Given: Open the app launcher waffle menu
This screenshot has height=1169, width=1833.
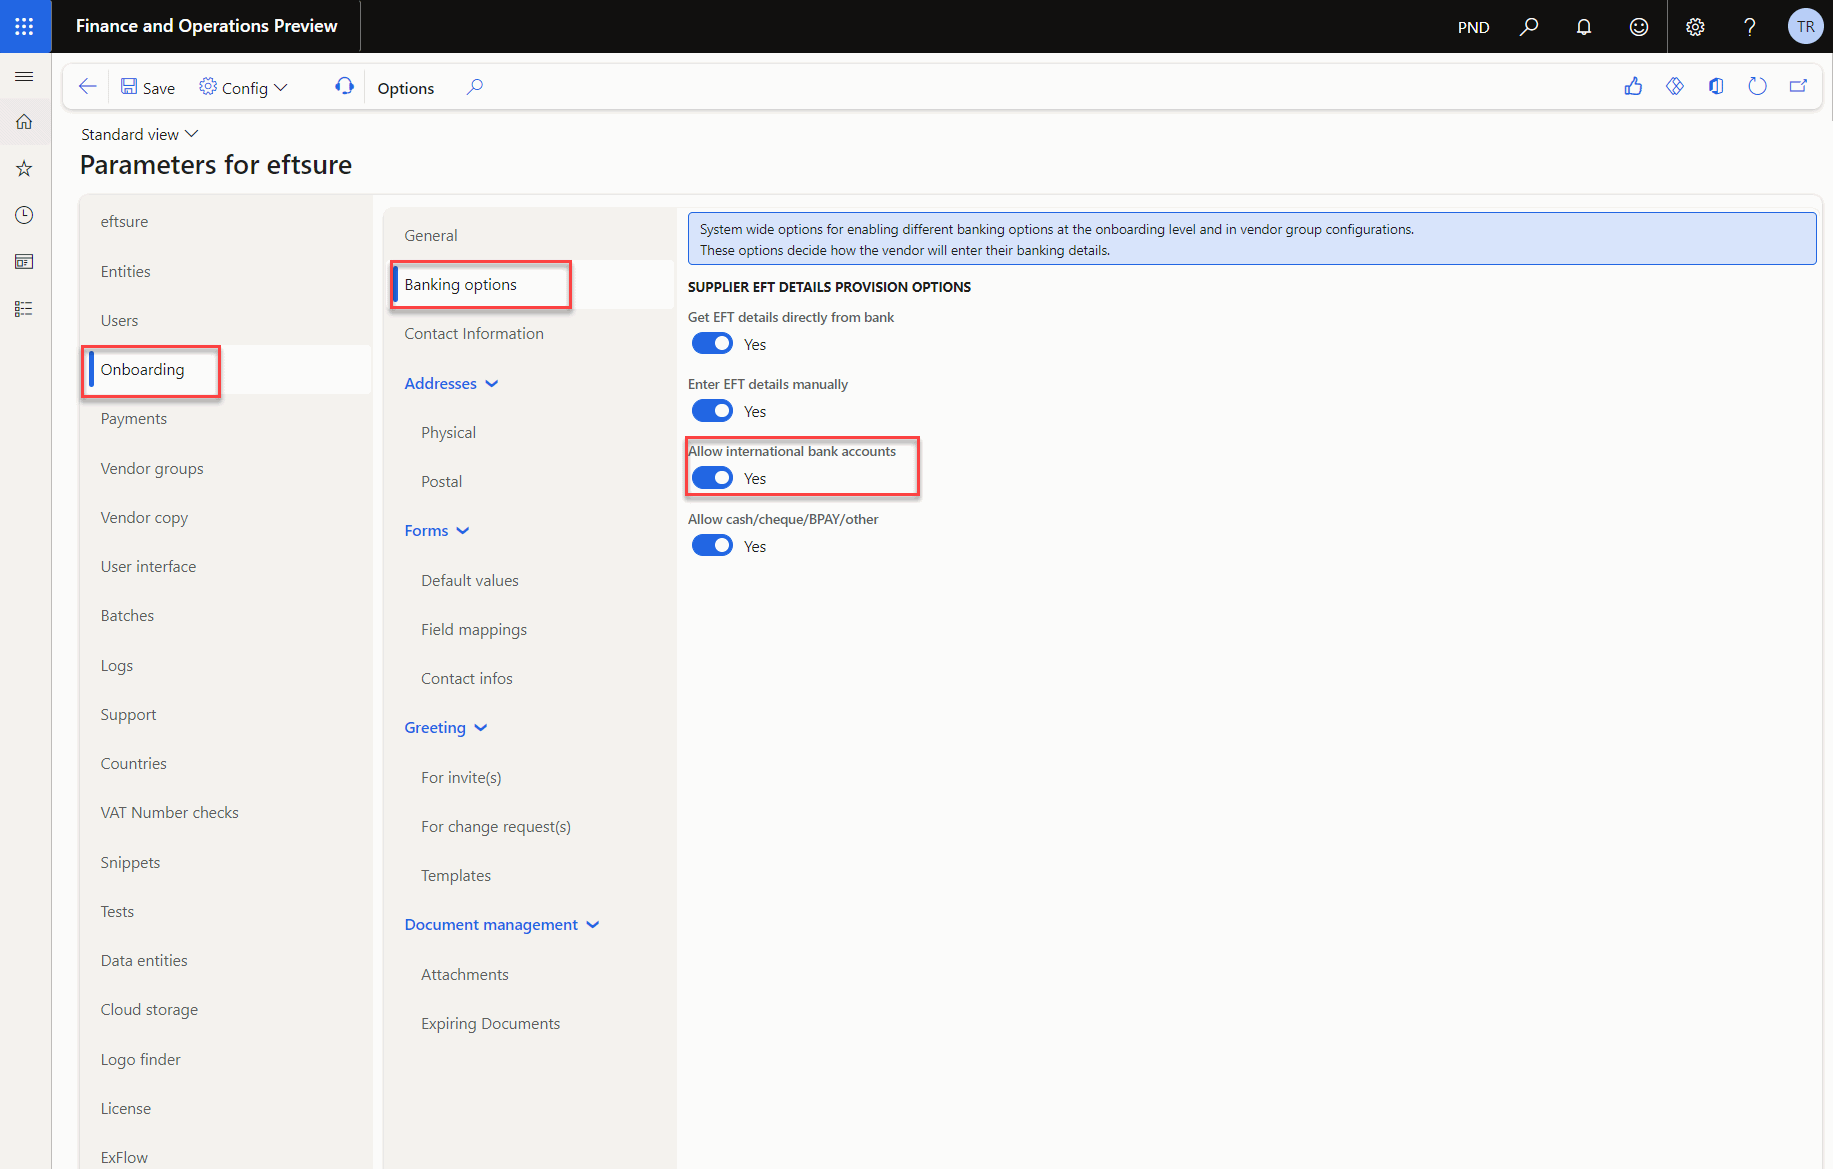Looking at the screenshot, I should point(25,26).
